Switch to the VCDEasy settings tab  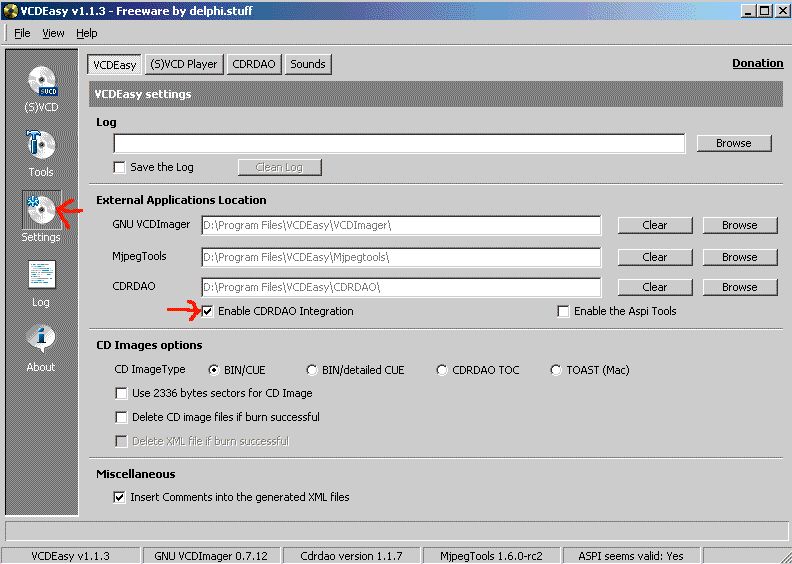(x=115, y=65)
